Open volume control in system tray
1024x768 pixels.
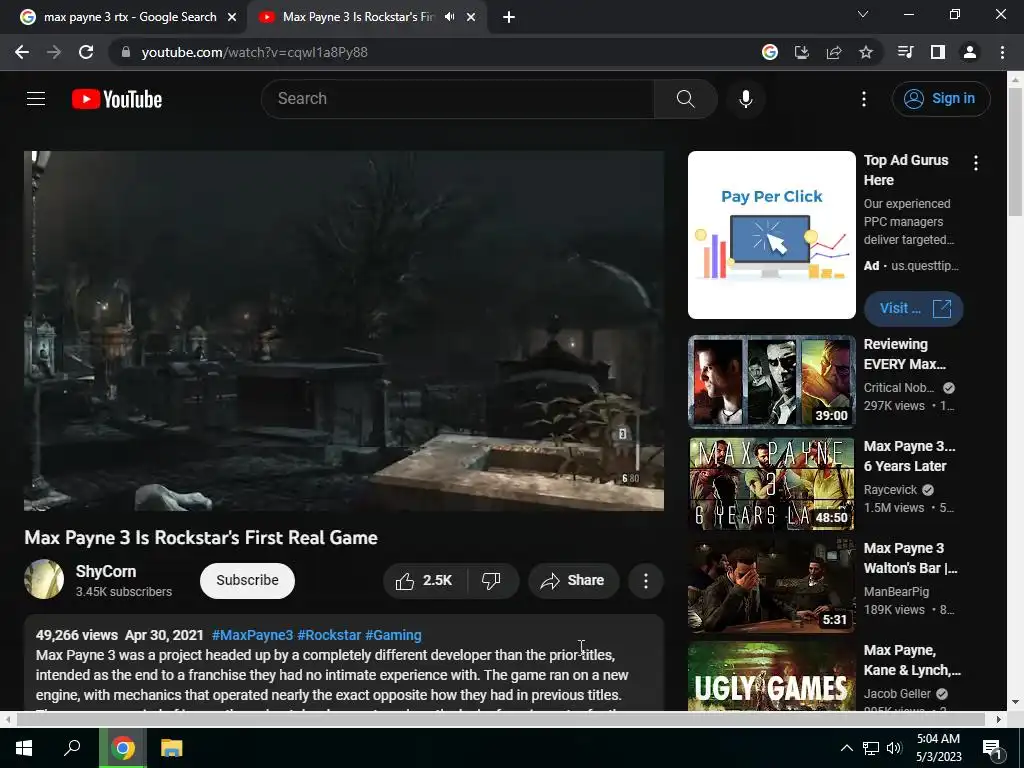pyautogui.click(x=894, y=748)
